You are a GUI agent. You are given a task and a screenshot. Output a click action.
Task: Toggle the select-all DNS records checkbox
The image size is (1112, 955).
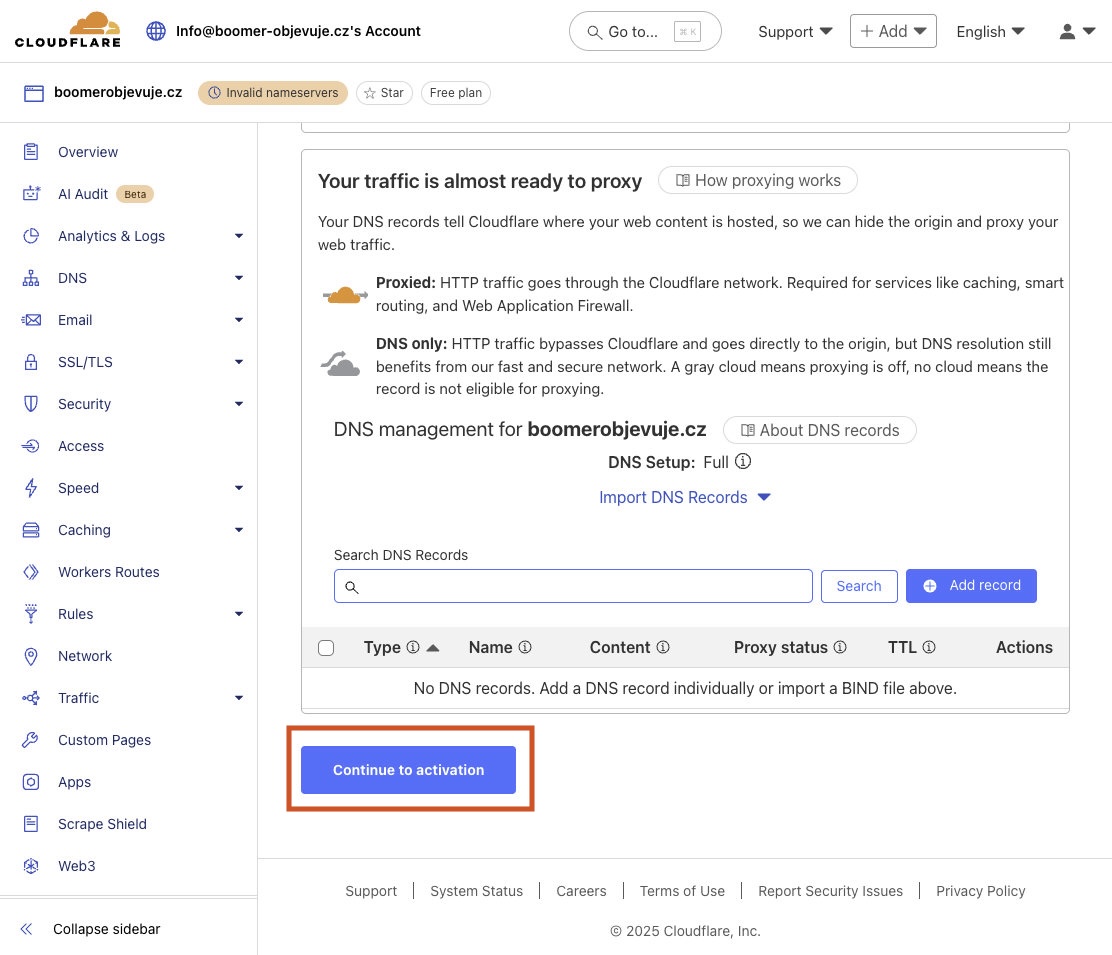tap(326, 648)
